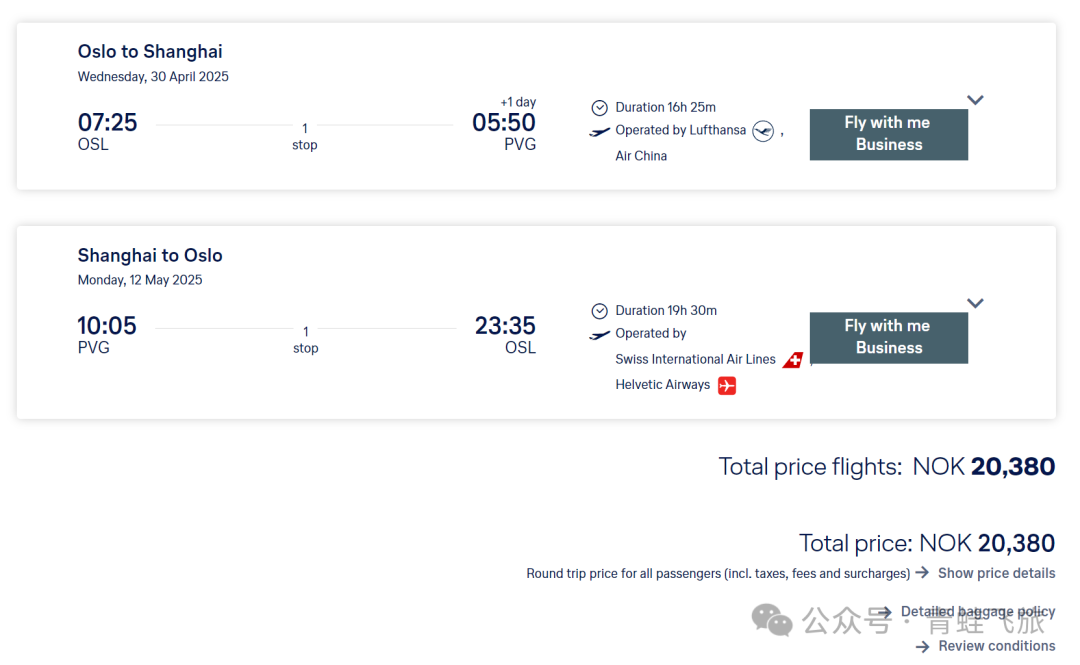This screenshot has width=1080, height=665.
Task: Click the clock icon beside Duration 19h 30m
Action: (x=599, y=311)
